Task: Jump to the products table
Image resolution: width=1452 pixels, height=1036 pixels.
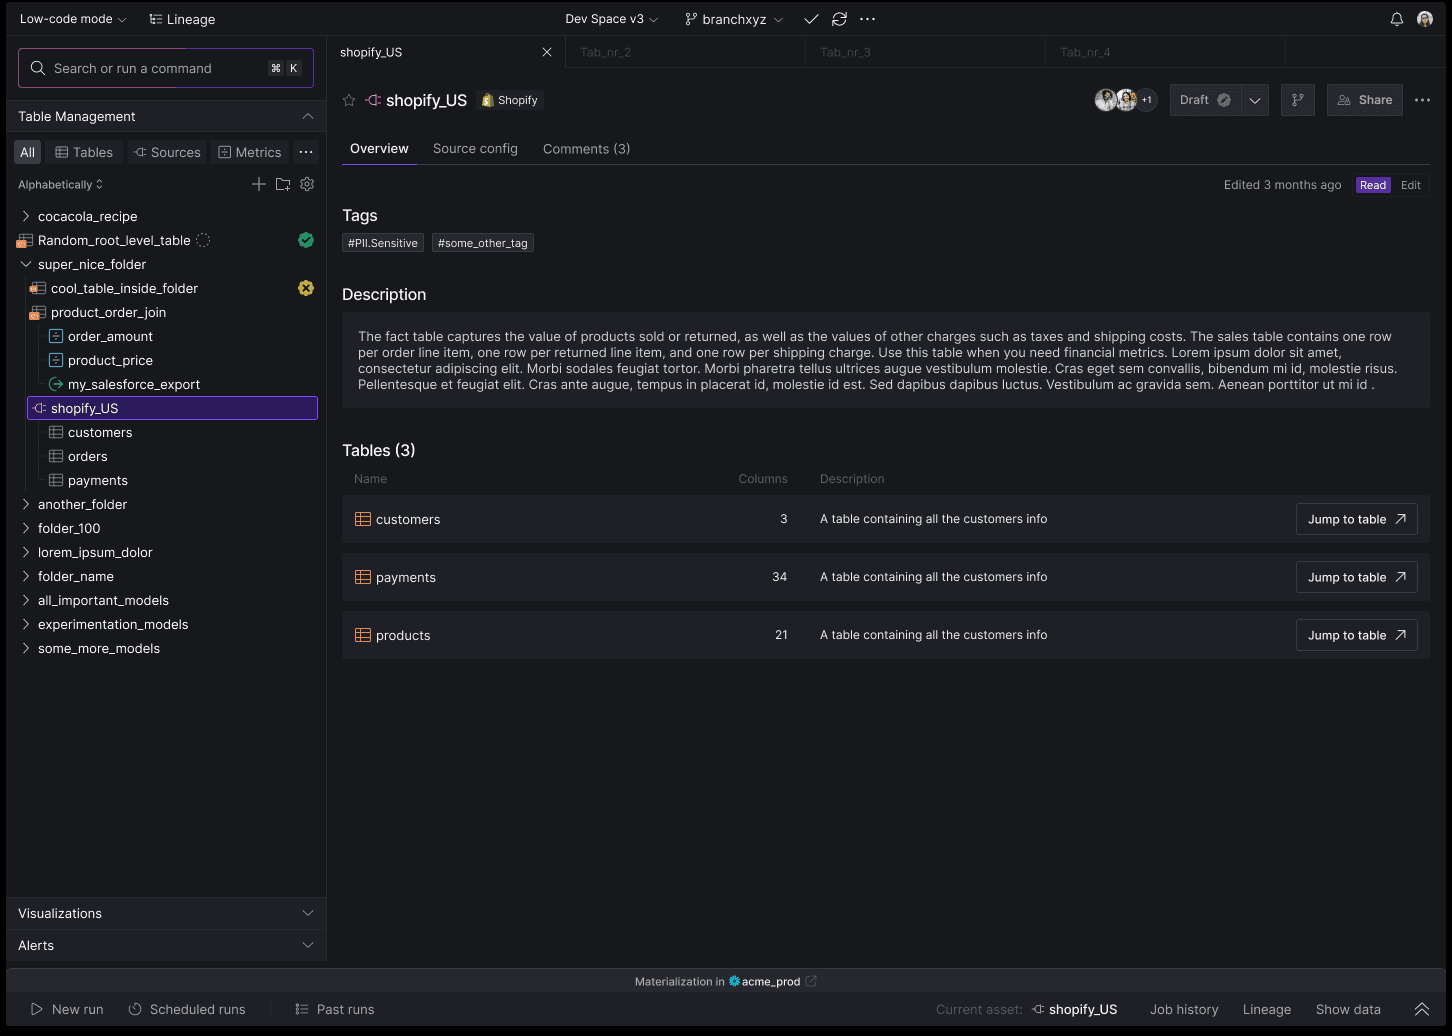Action: (1356, 635)
